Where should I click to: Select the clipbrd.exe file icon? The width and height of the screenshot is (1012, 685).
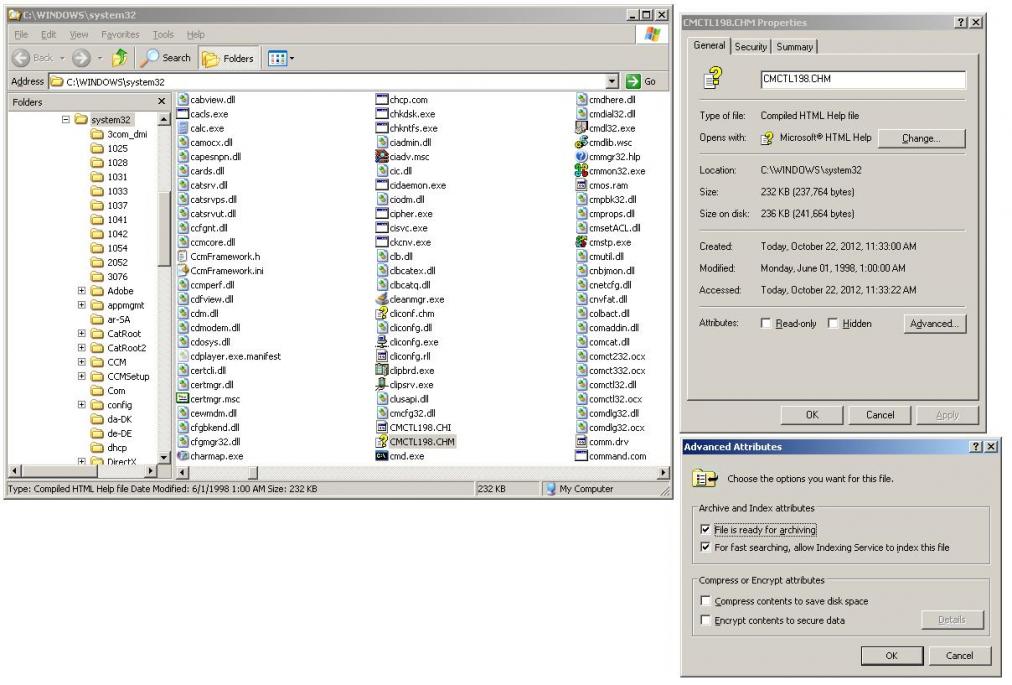point(381,370)
